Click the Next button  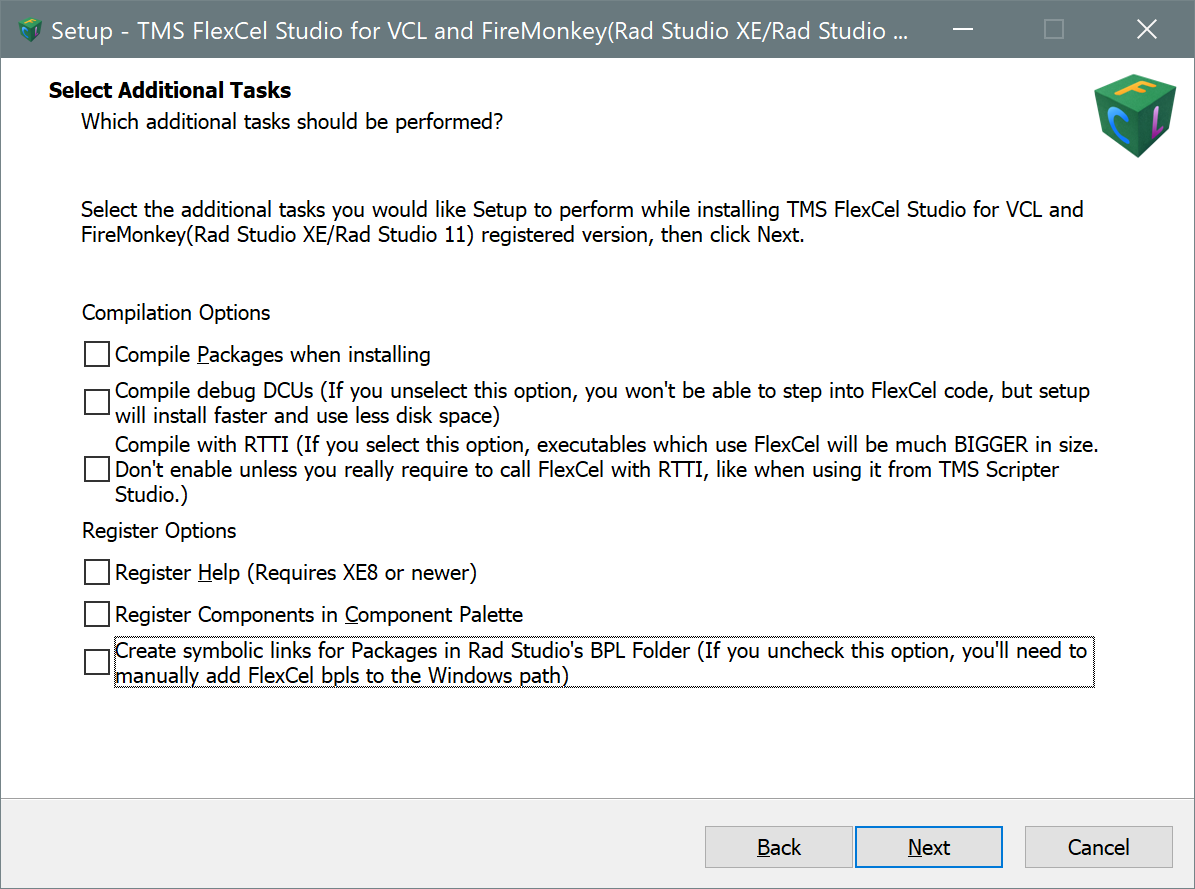pos(928,847)
